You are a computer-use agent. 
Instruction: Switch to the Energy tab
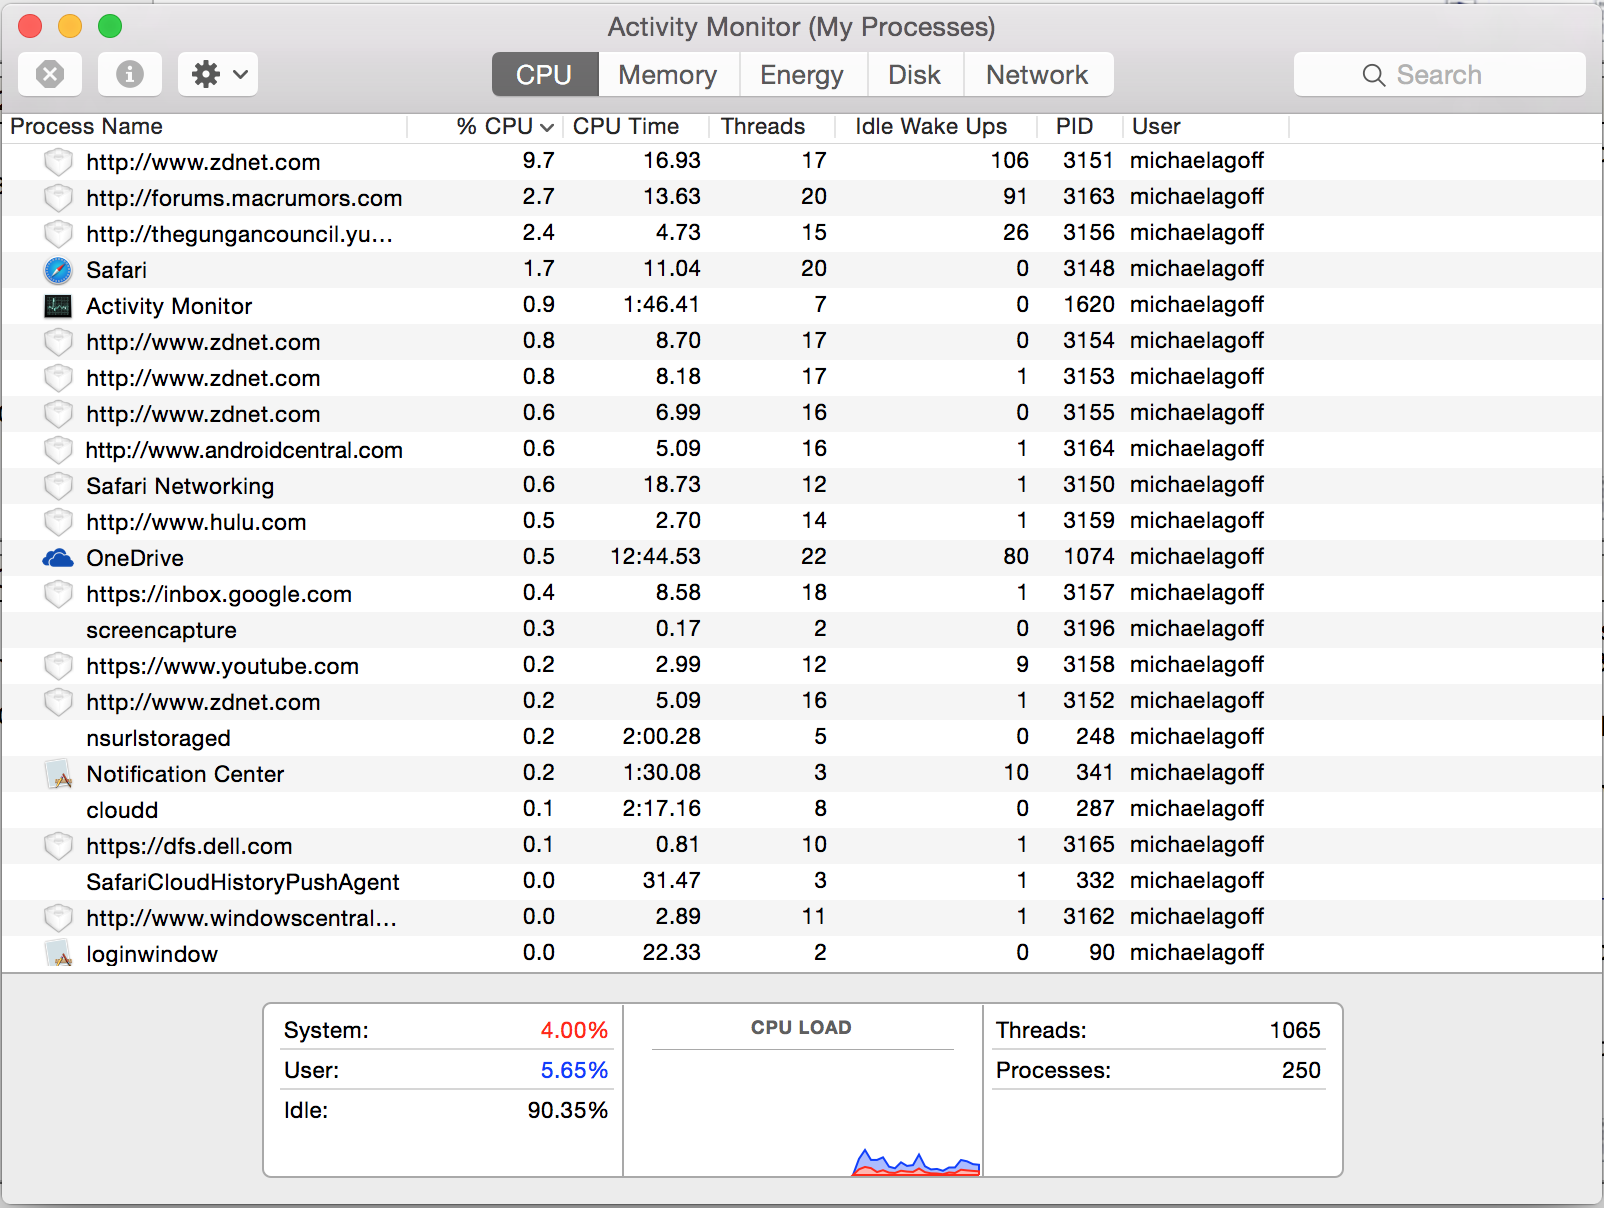(802, 75)
